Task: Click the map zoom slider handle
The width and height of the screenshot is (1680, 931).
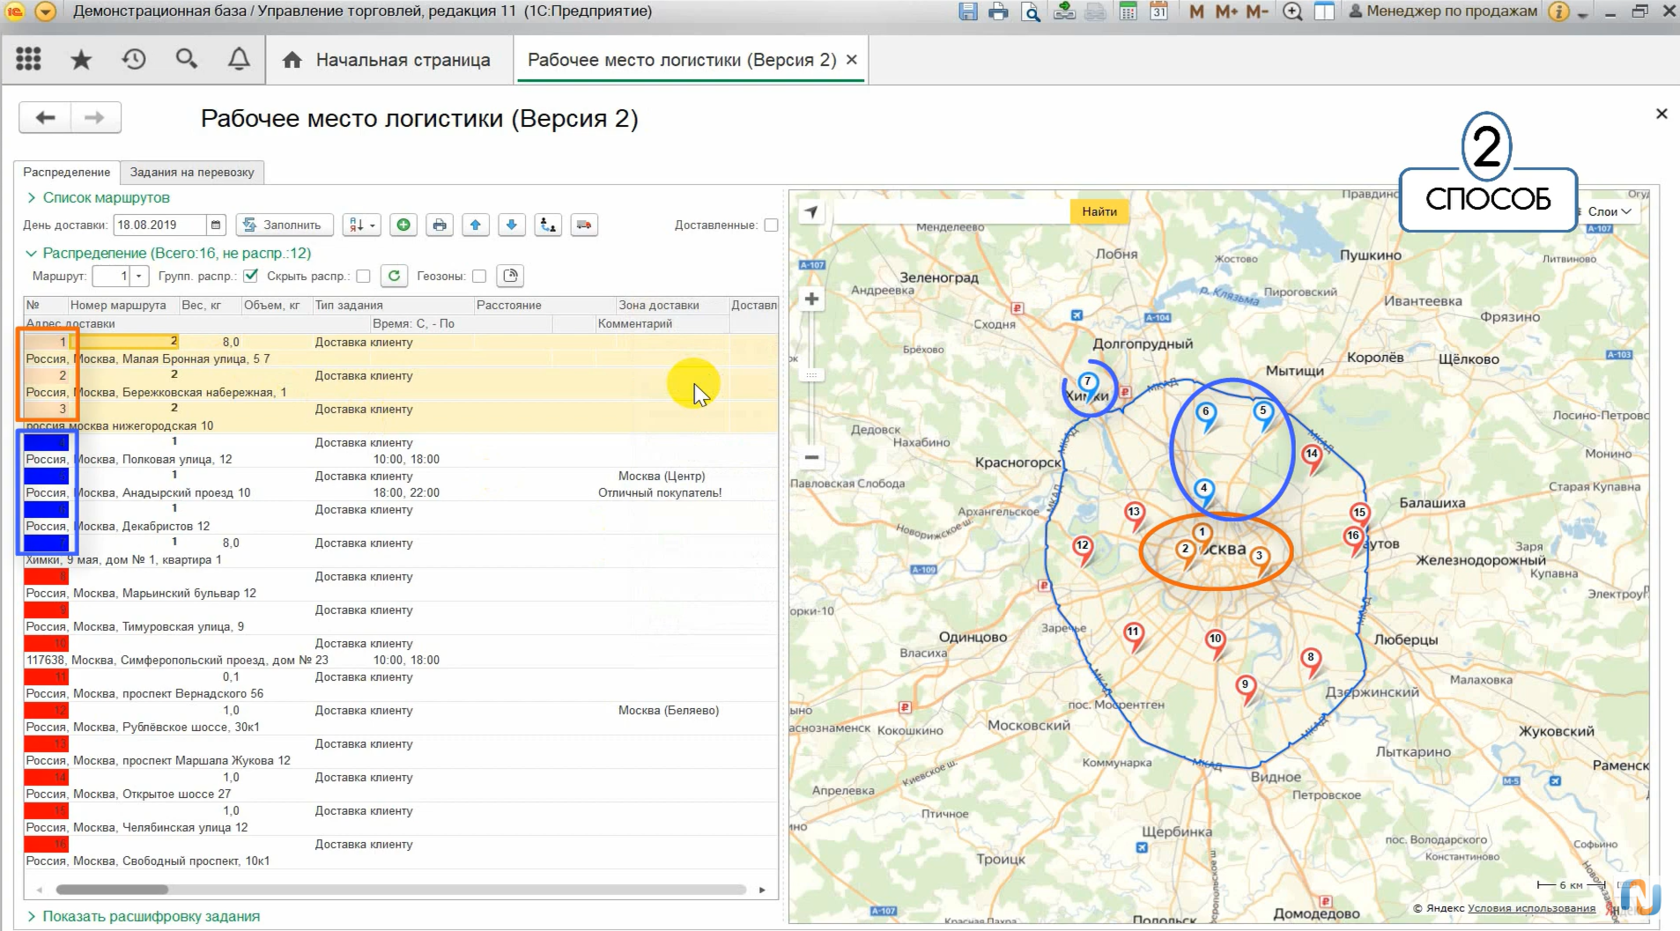Action: click(x=812, y=375)
